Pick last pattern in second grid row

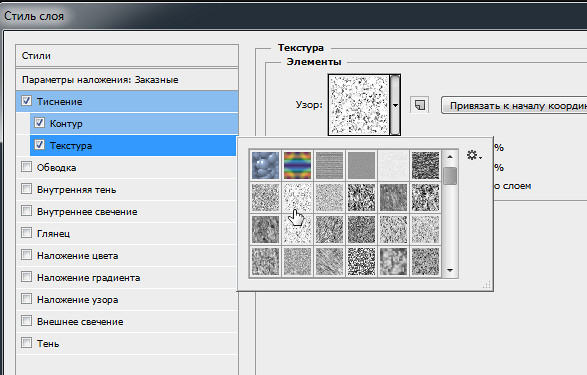tap(425, 197)
